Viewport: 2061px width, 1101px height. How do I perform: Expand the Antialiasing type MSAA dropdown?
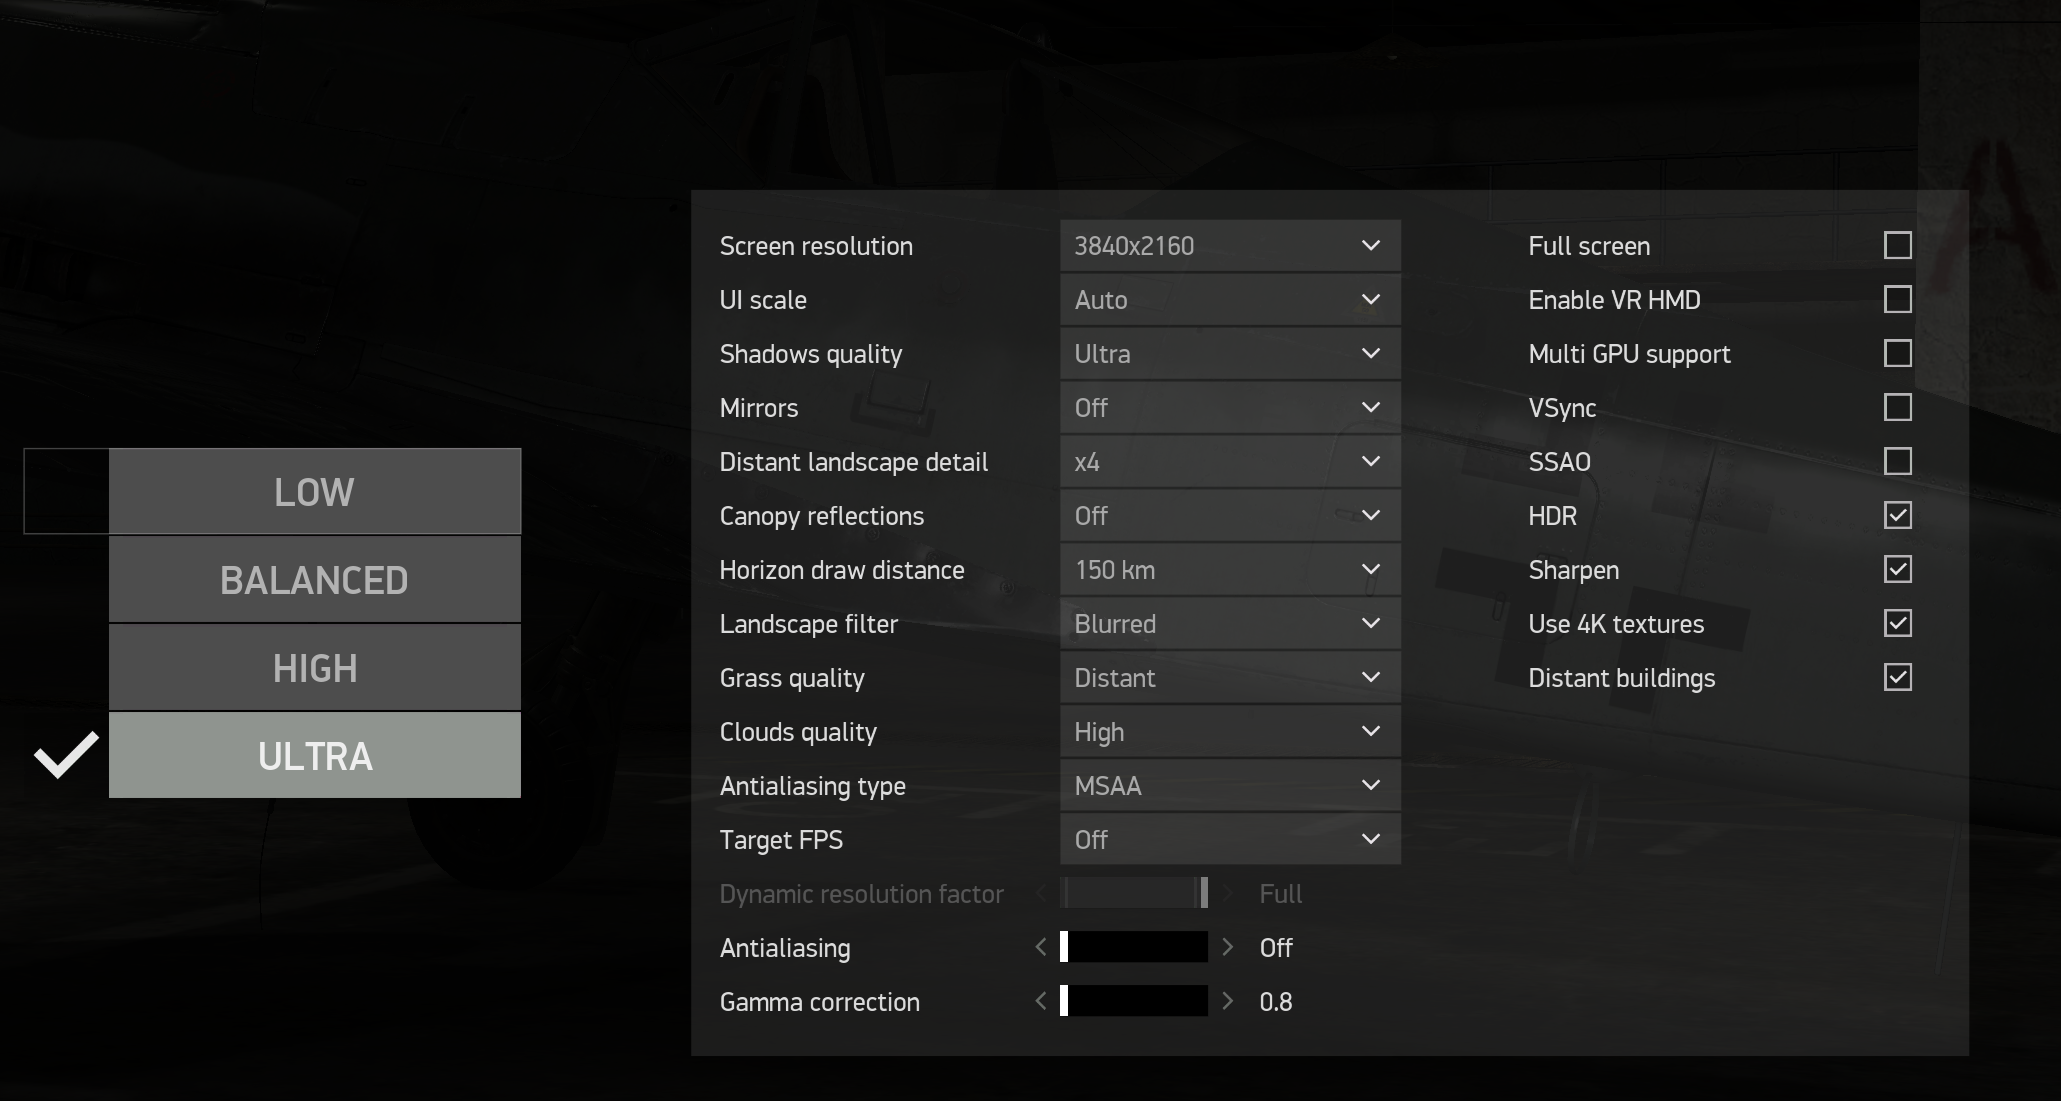1229,786
